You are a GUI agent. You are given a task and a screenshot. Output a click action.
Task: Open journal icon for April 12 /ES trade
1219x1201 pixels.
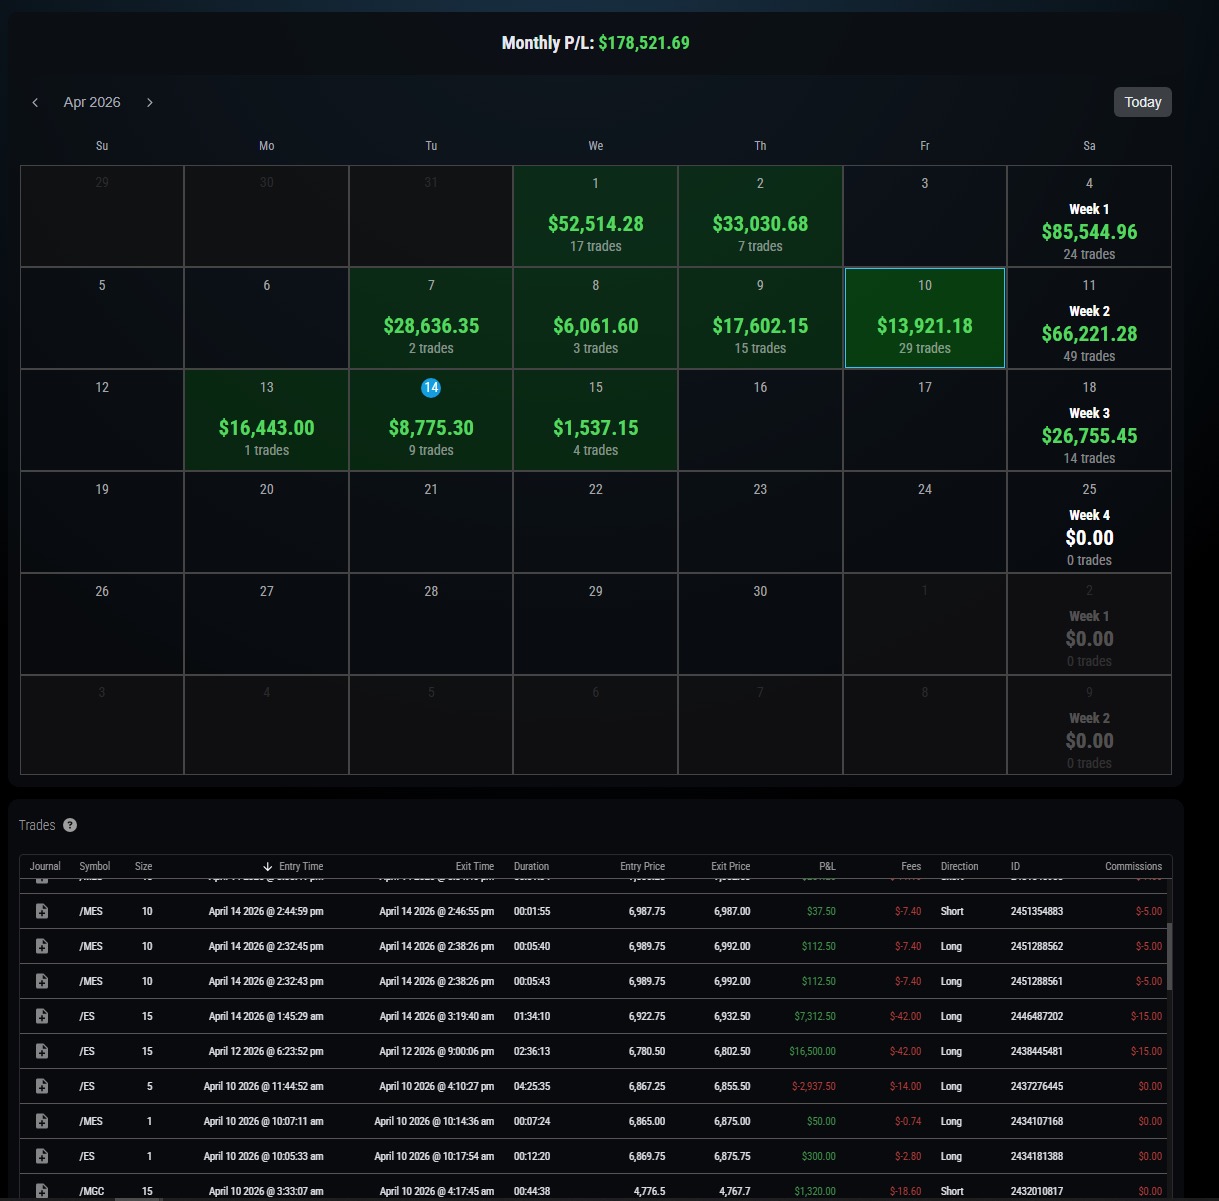click(x=42, y=1051)
